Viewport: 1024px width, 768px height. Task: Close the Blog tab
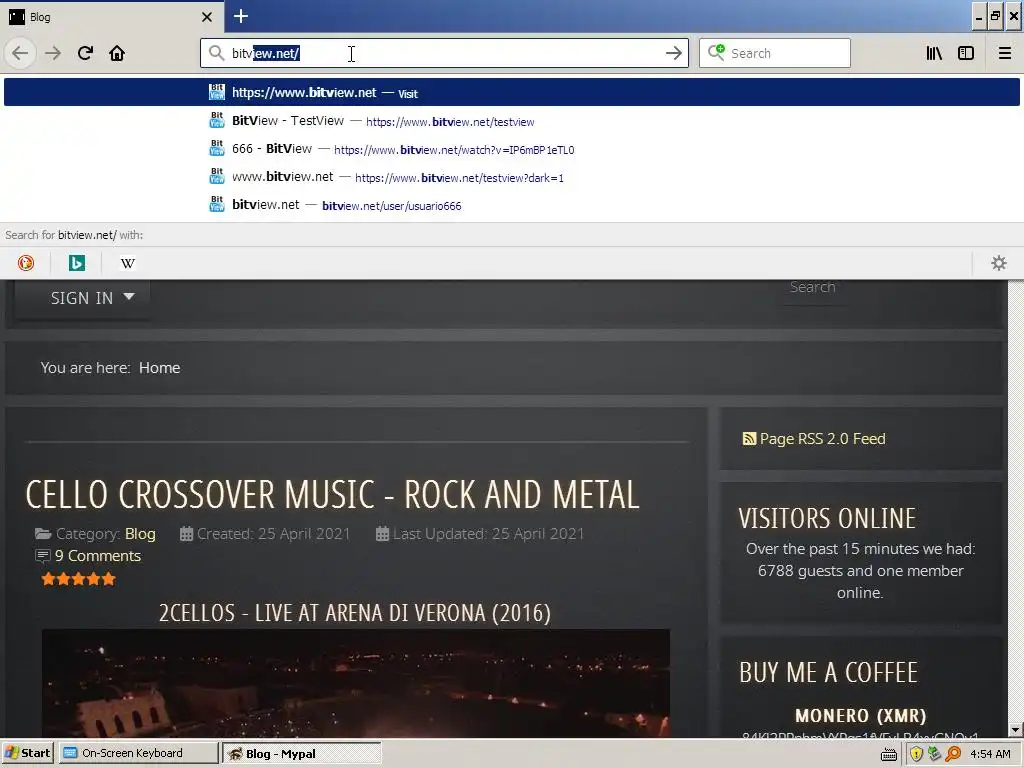click(207, 17)
